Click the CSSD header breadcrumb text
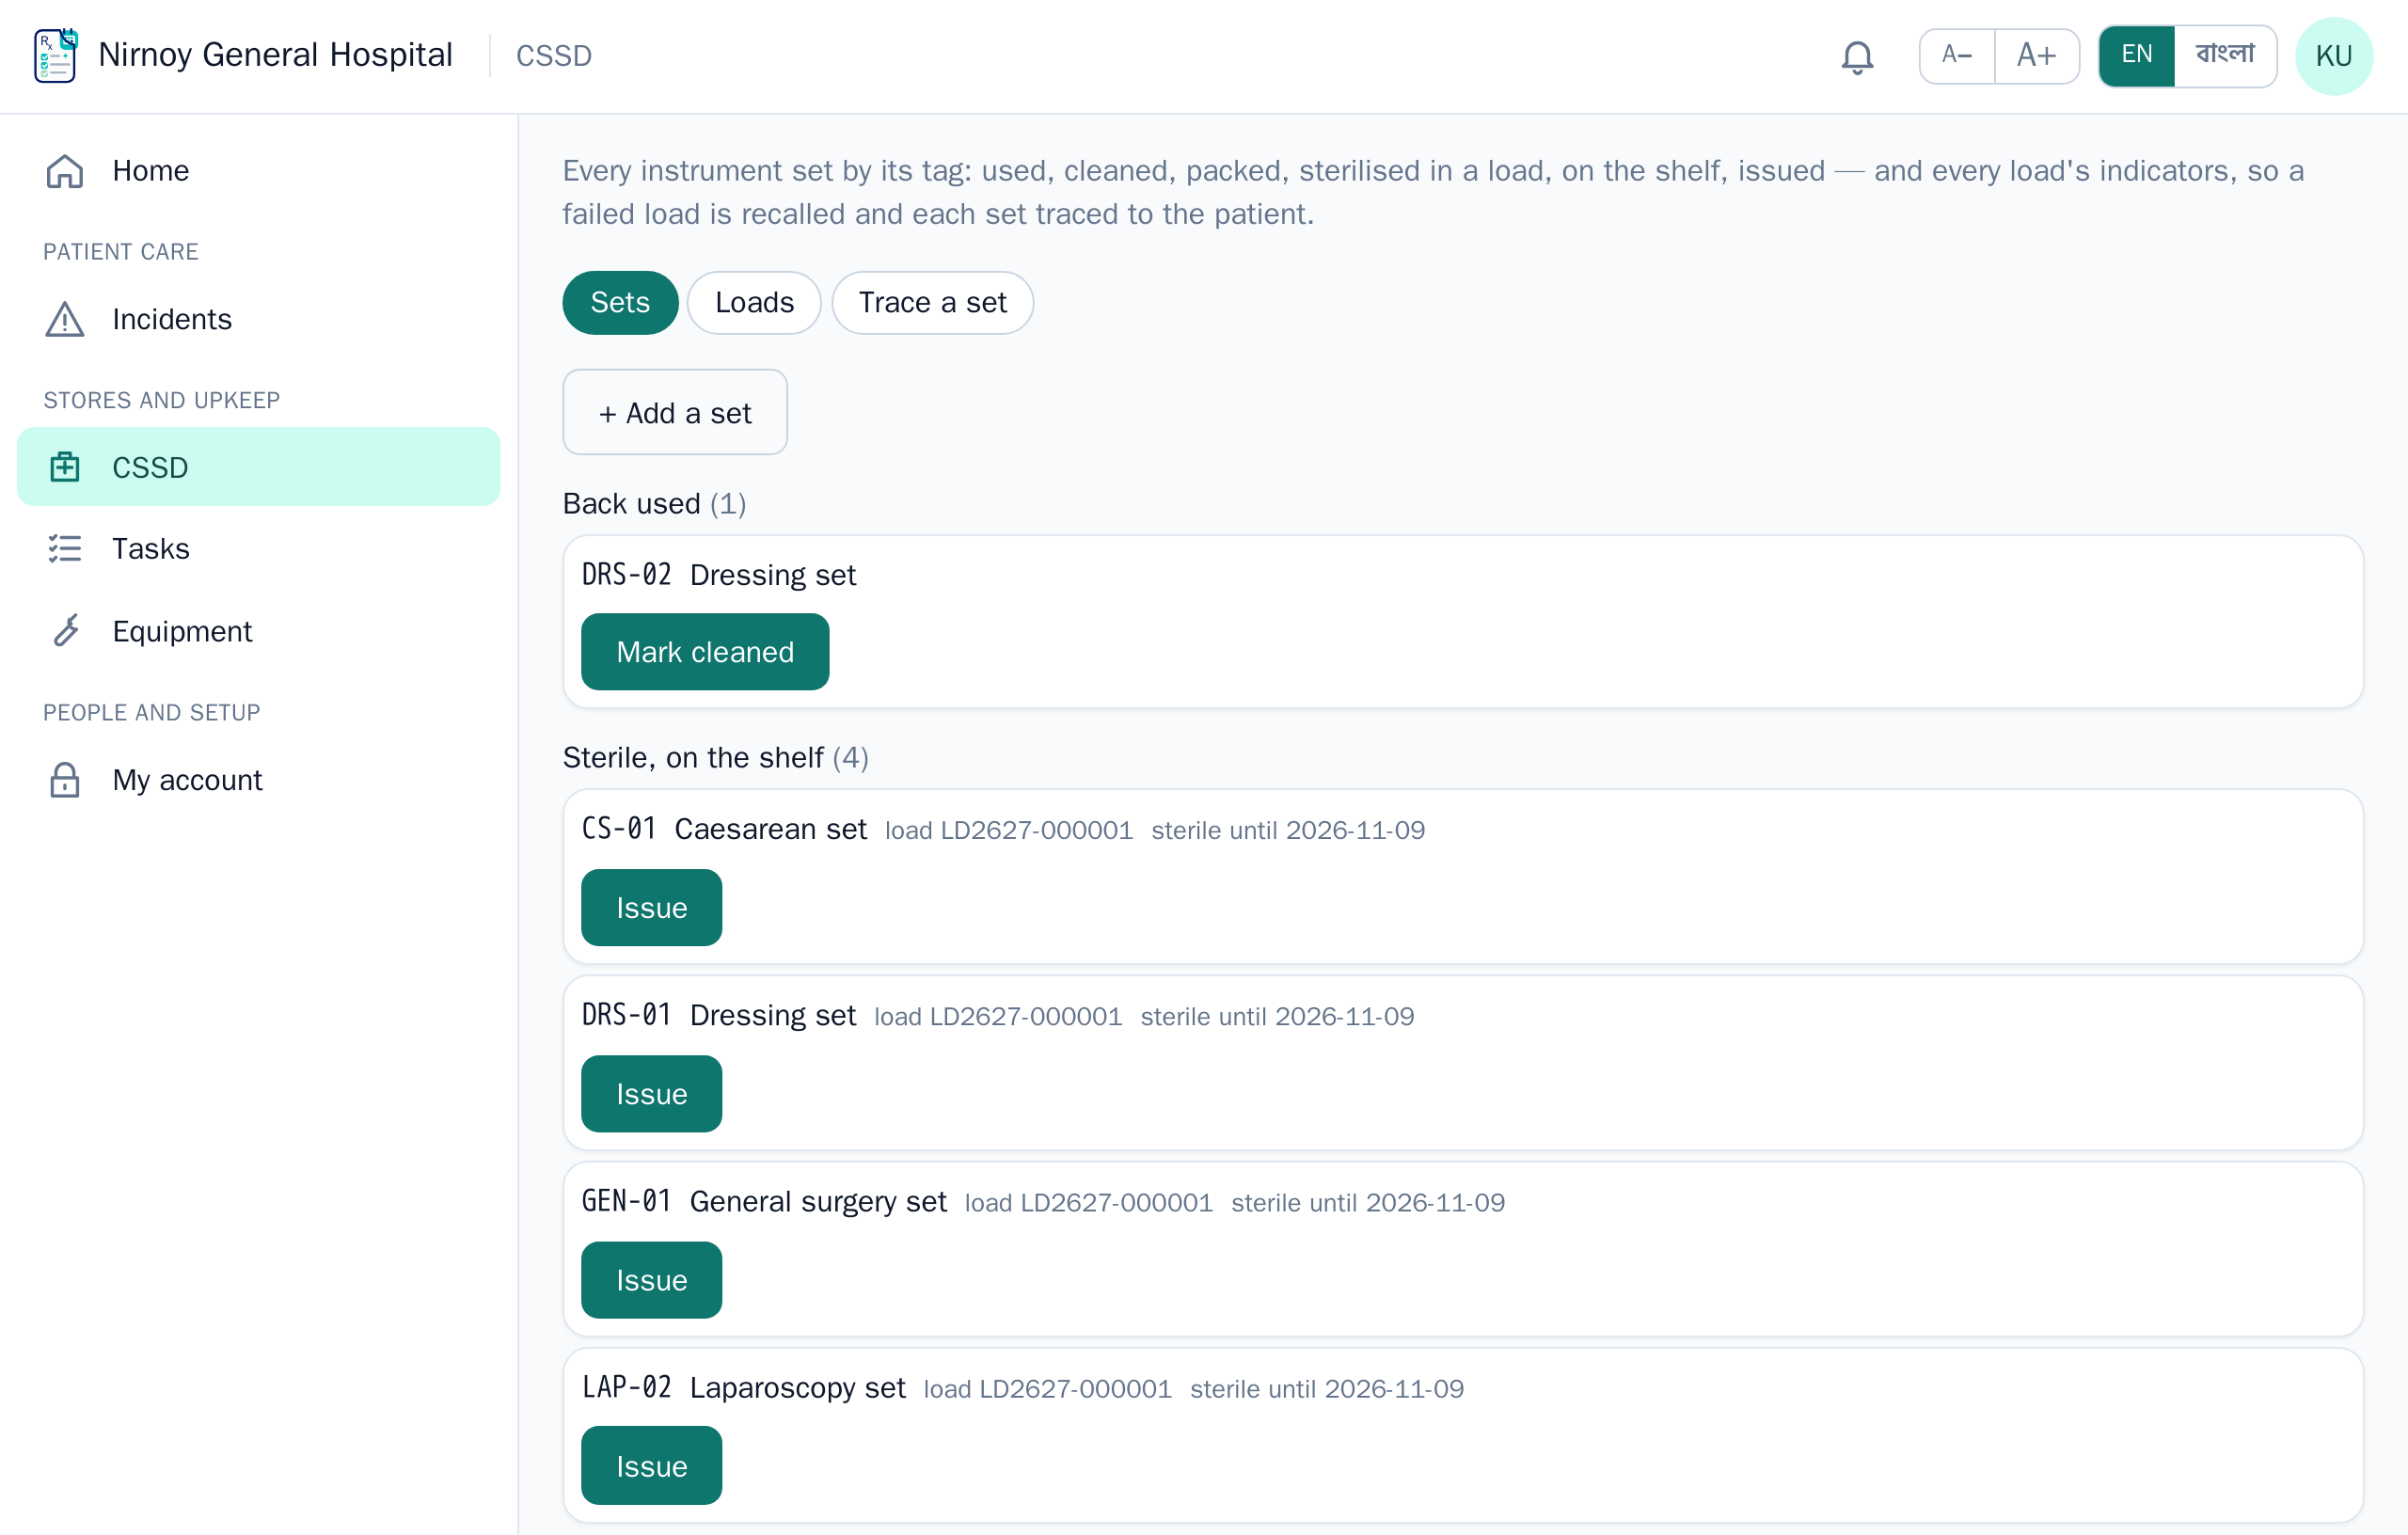Viewport: 2408px width, 1535px height. [x=554, y=56]
